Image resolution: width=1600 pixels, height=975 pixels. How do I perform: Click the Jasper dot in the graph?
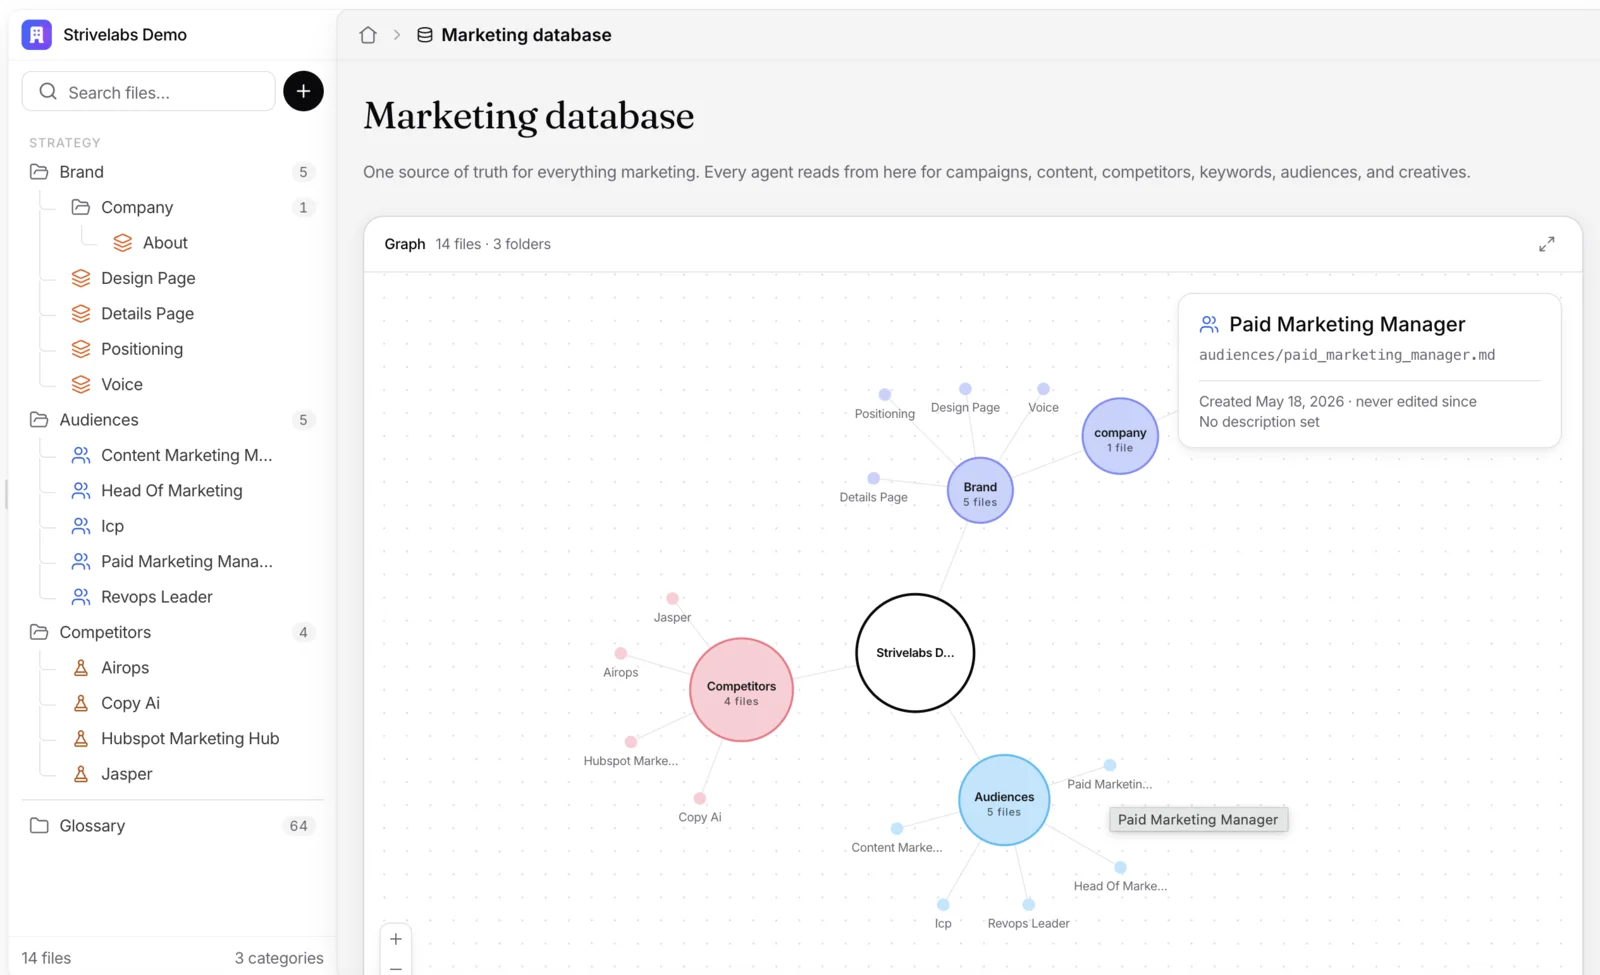coord(672,599)
